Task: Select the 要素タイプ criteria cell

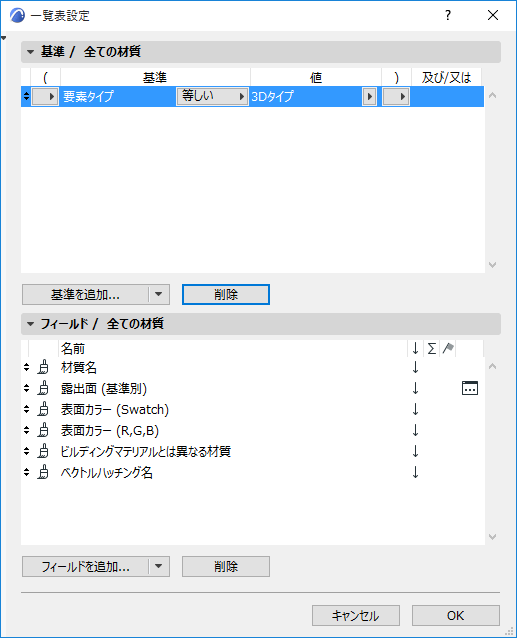Action: coord(118,96)
